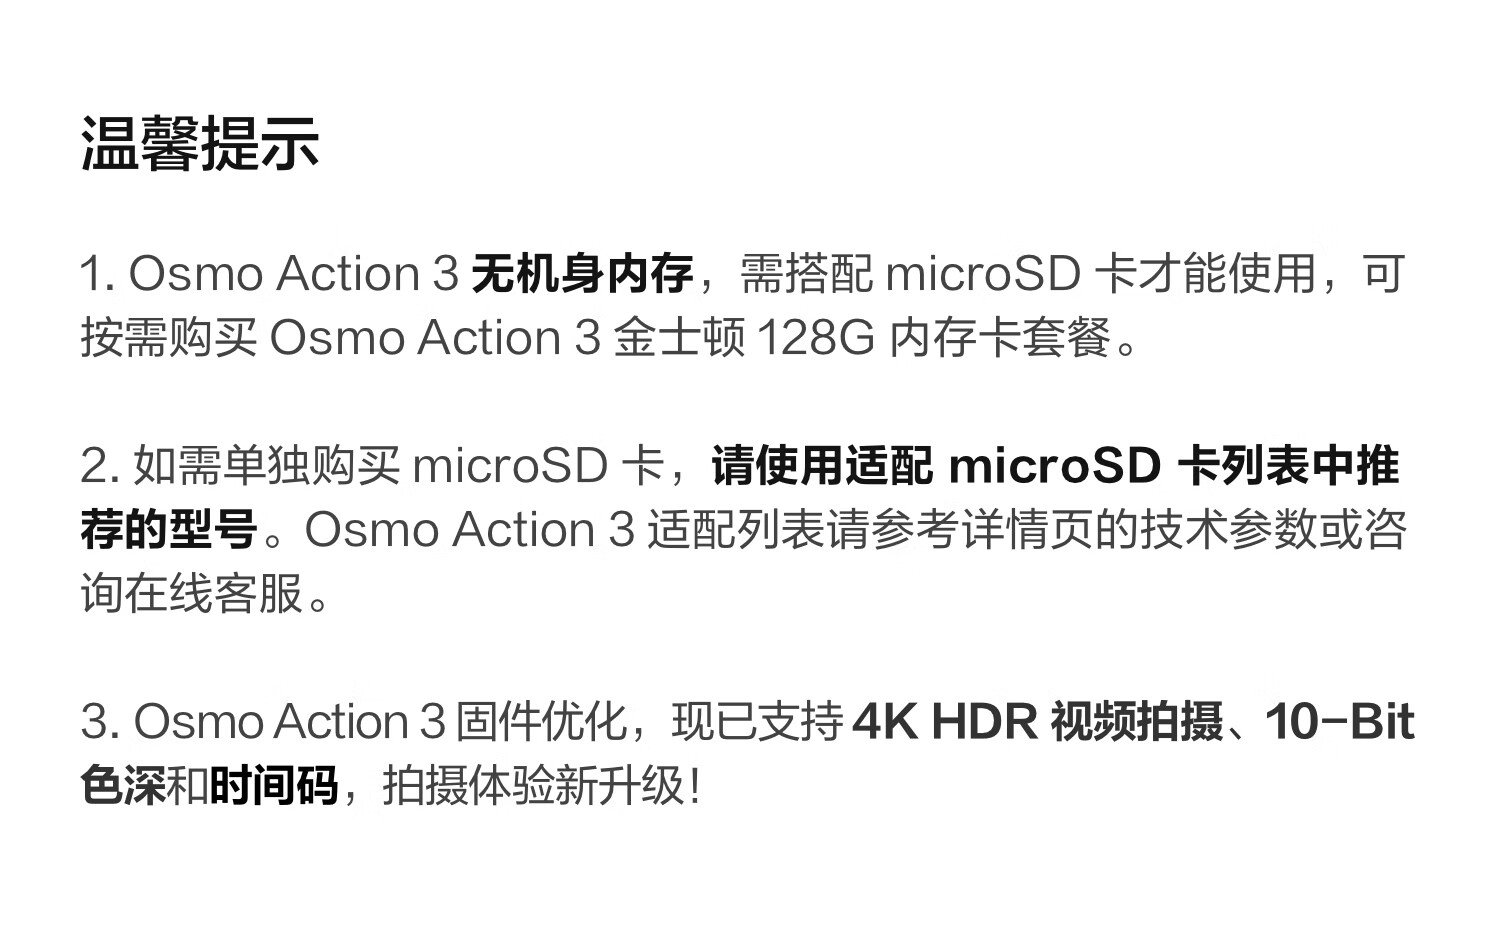
Task: Click the bold 卡列表中推 text
Action: pos(1288,466)
